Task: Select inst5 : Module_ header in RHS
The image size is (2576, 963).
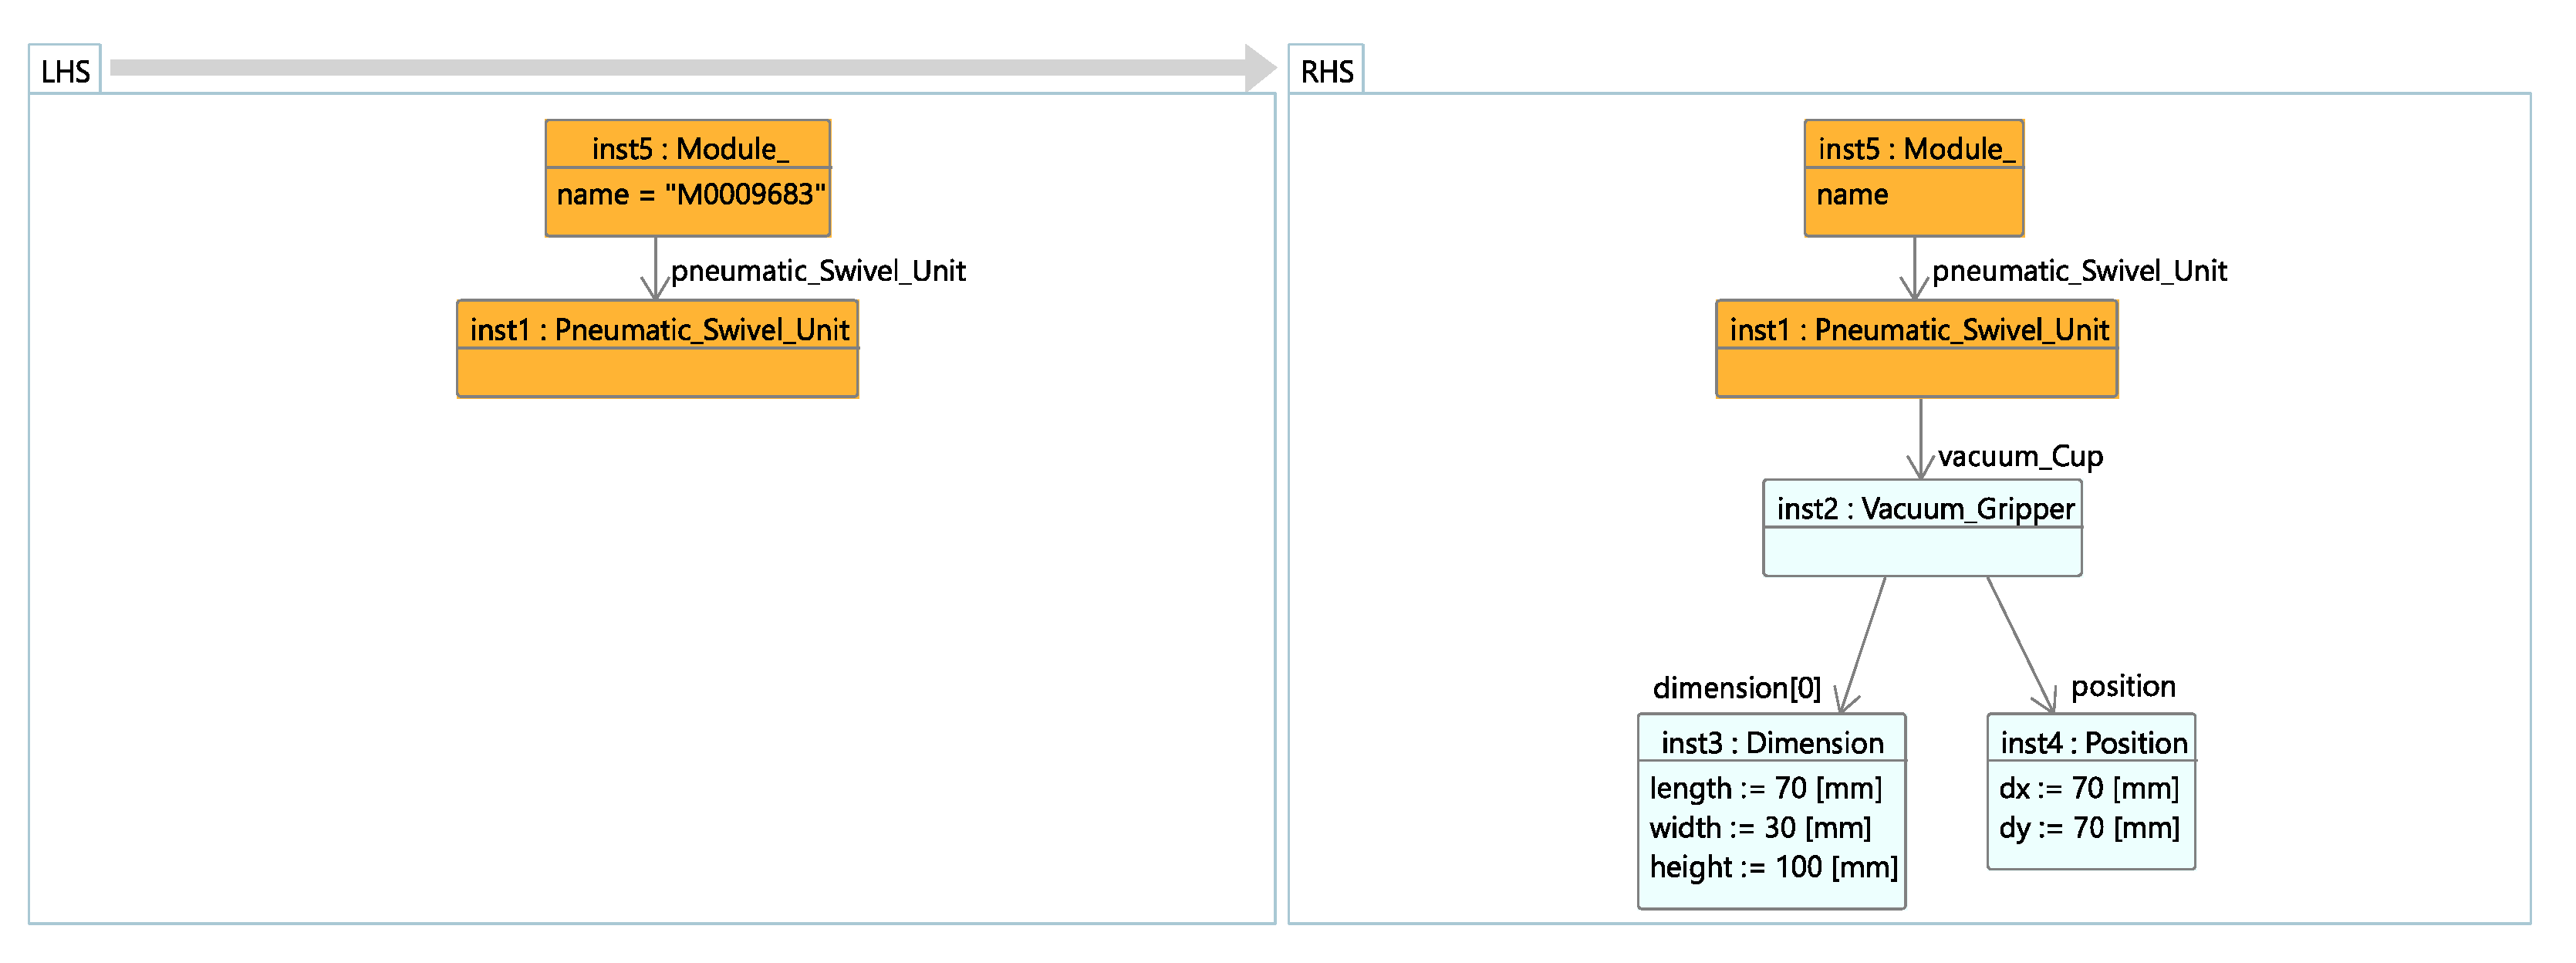Action: [x=1915, y=148]
